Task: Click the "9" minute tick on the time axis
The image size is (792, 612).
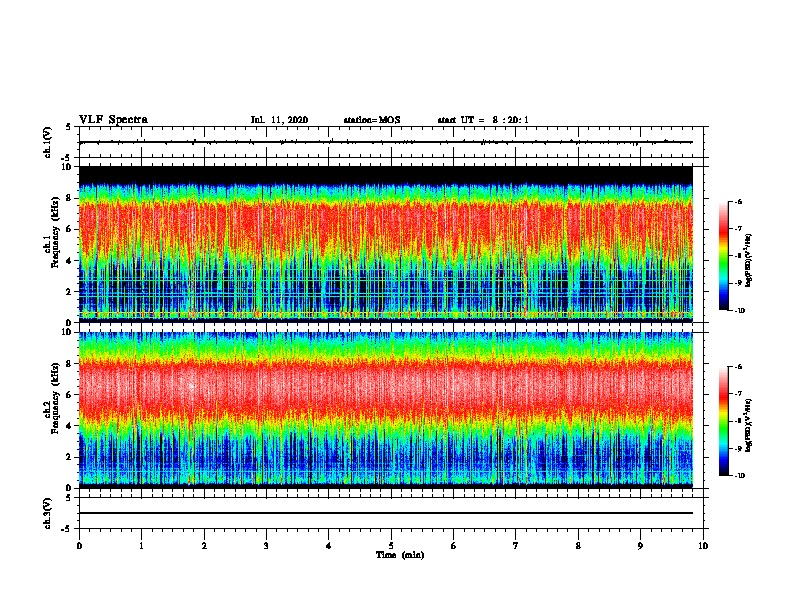Action: (640, 546)
